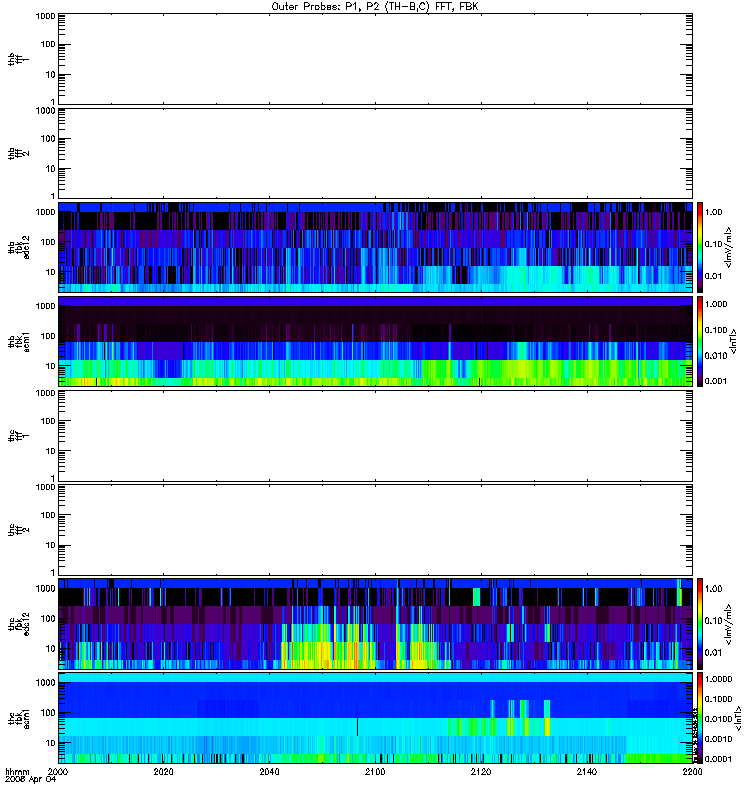
Task: Select the thc fbk edc12 colorbar
Action: pyautogui.click(x=700, y=623)
